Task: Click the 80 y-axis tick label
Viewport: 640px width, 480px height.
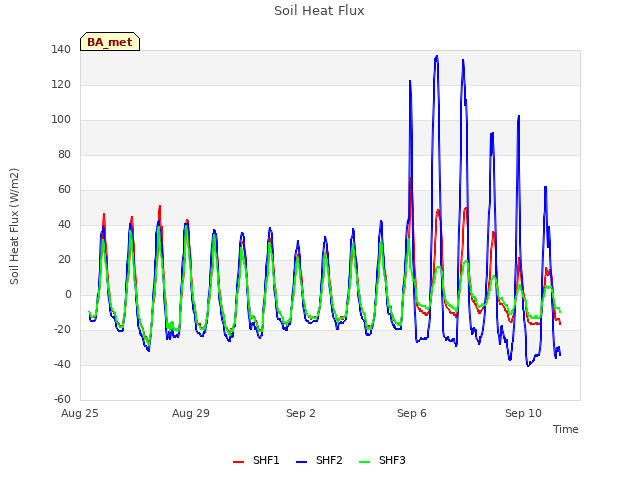Action: pos(64,154)
